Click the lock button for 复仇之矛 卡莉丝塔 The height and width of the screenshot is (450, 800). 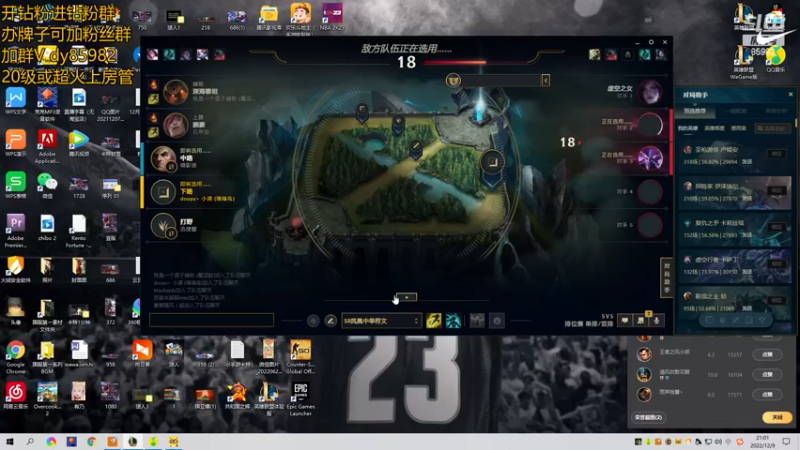[777, 227]
